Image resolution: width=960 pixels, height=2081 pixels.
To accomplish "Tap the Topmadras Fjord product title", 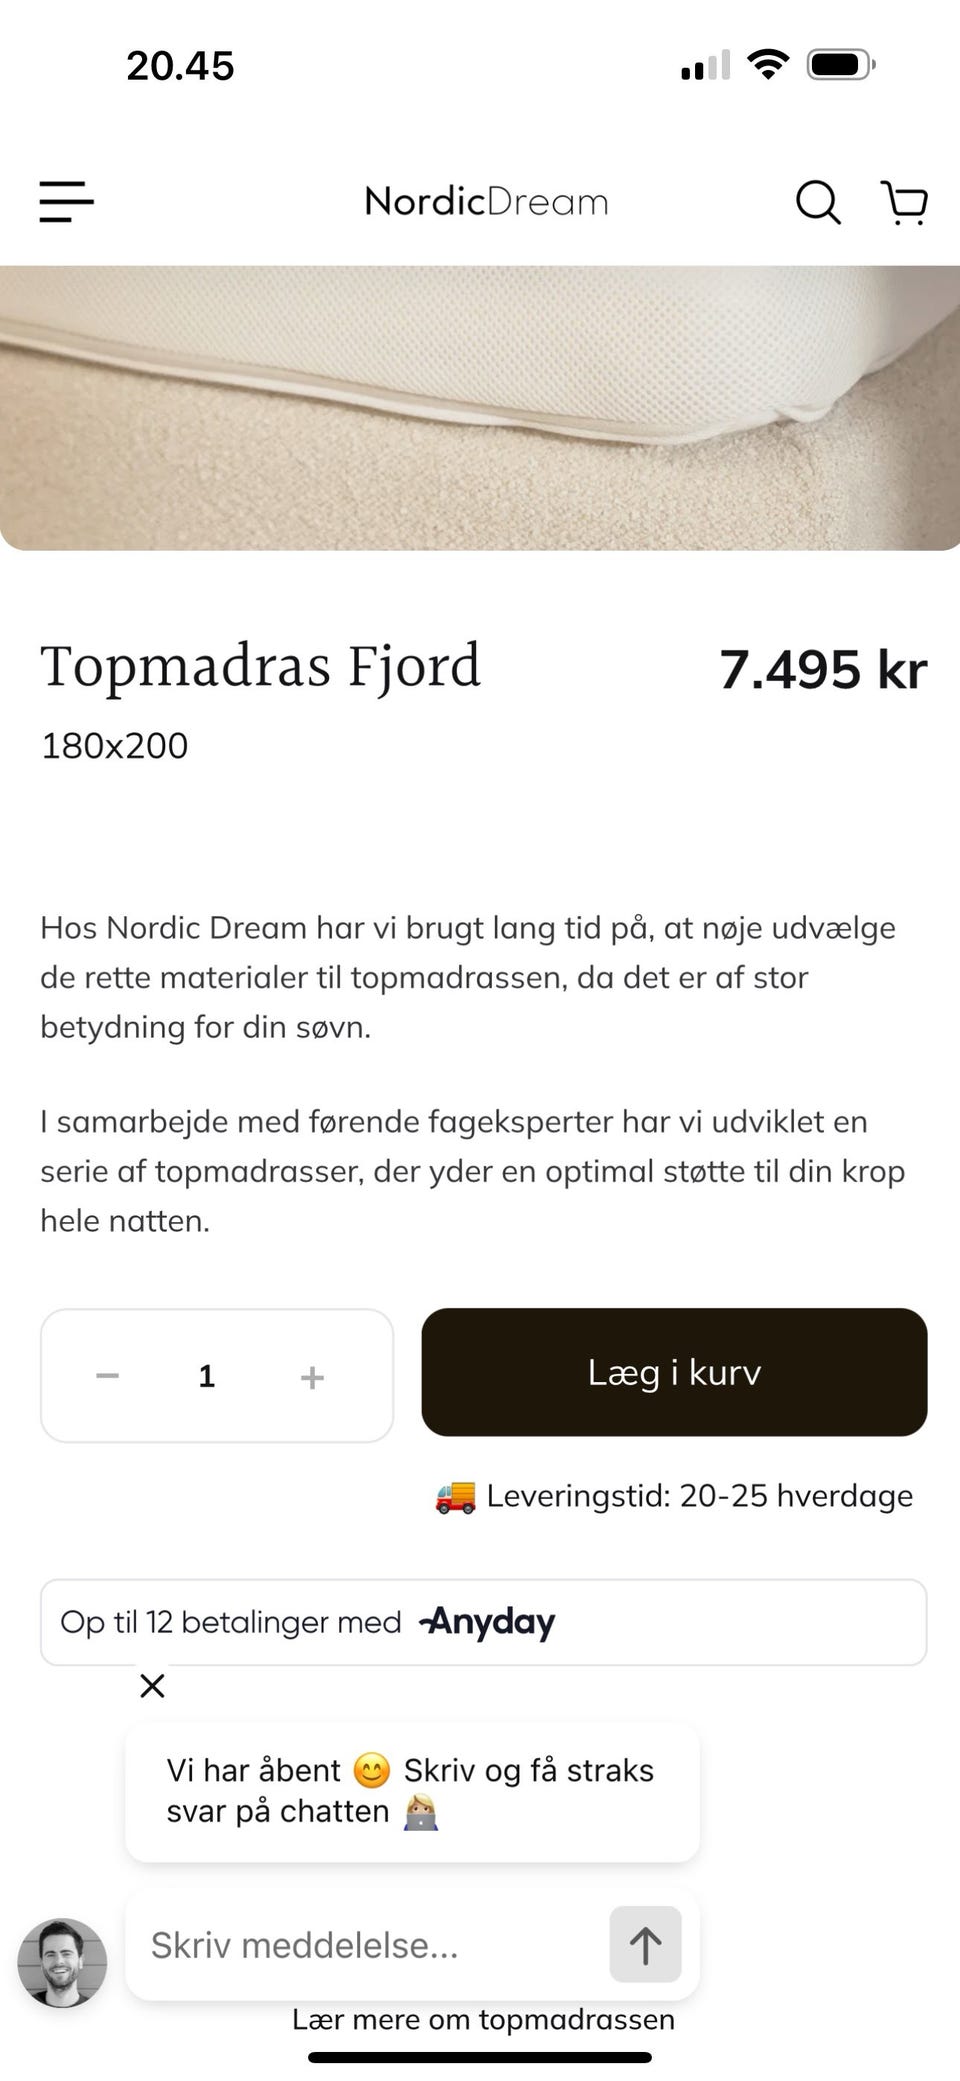I will click(x=260, y=667).
